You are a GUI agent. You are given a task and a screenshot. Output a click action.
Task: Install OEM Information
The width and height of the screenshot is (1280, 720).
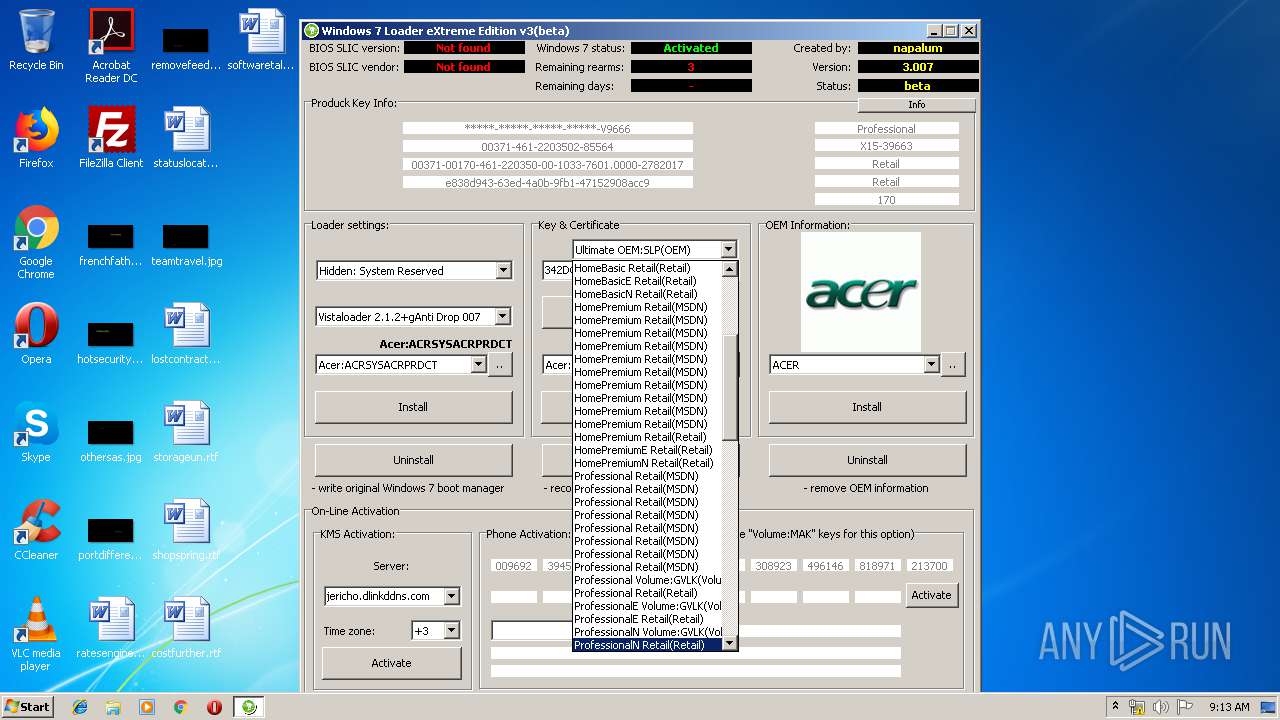pyautogui.click(x=867, y=407)
